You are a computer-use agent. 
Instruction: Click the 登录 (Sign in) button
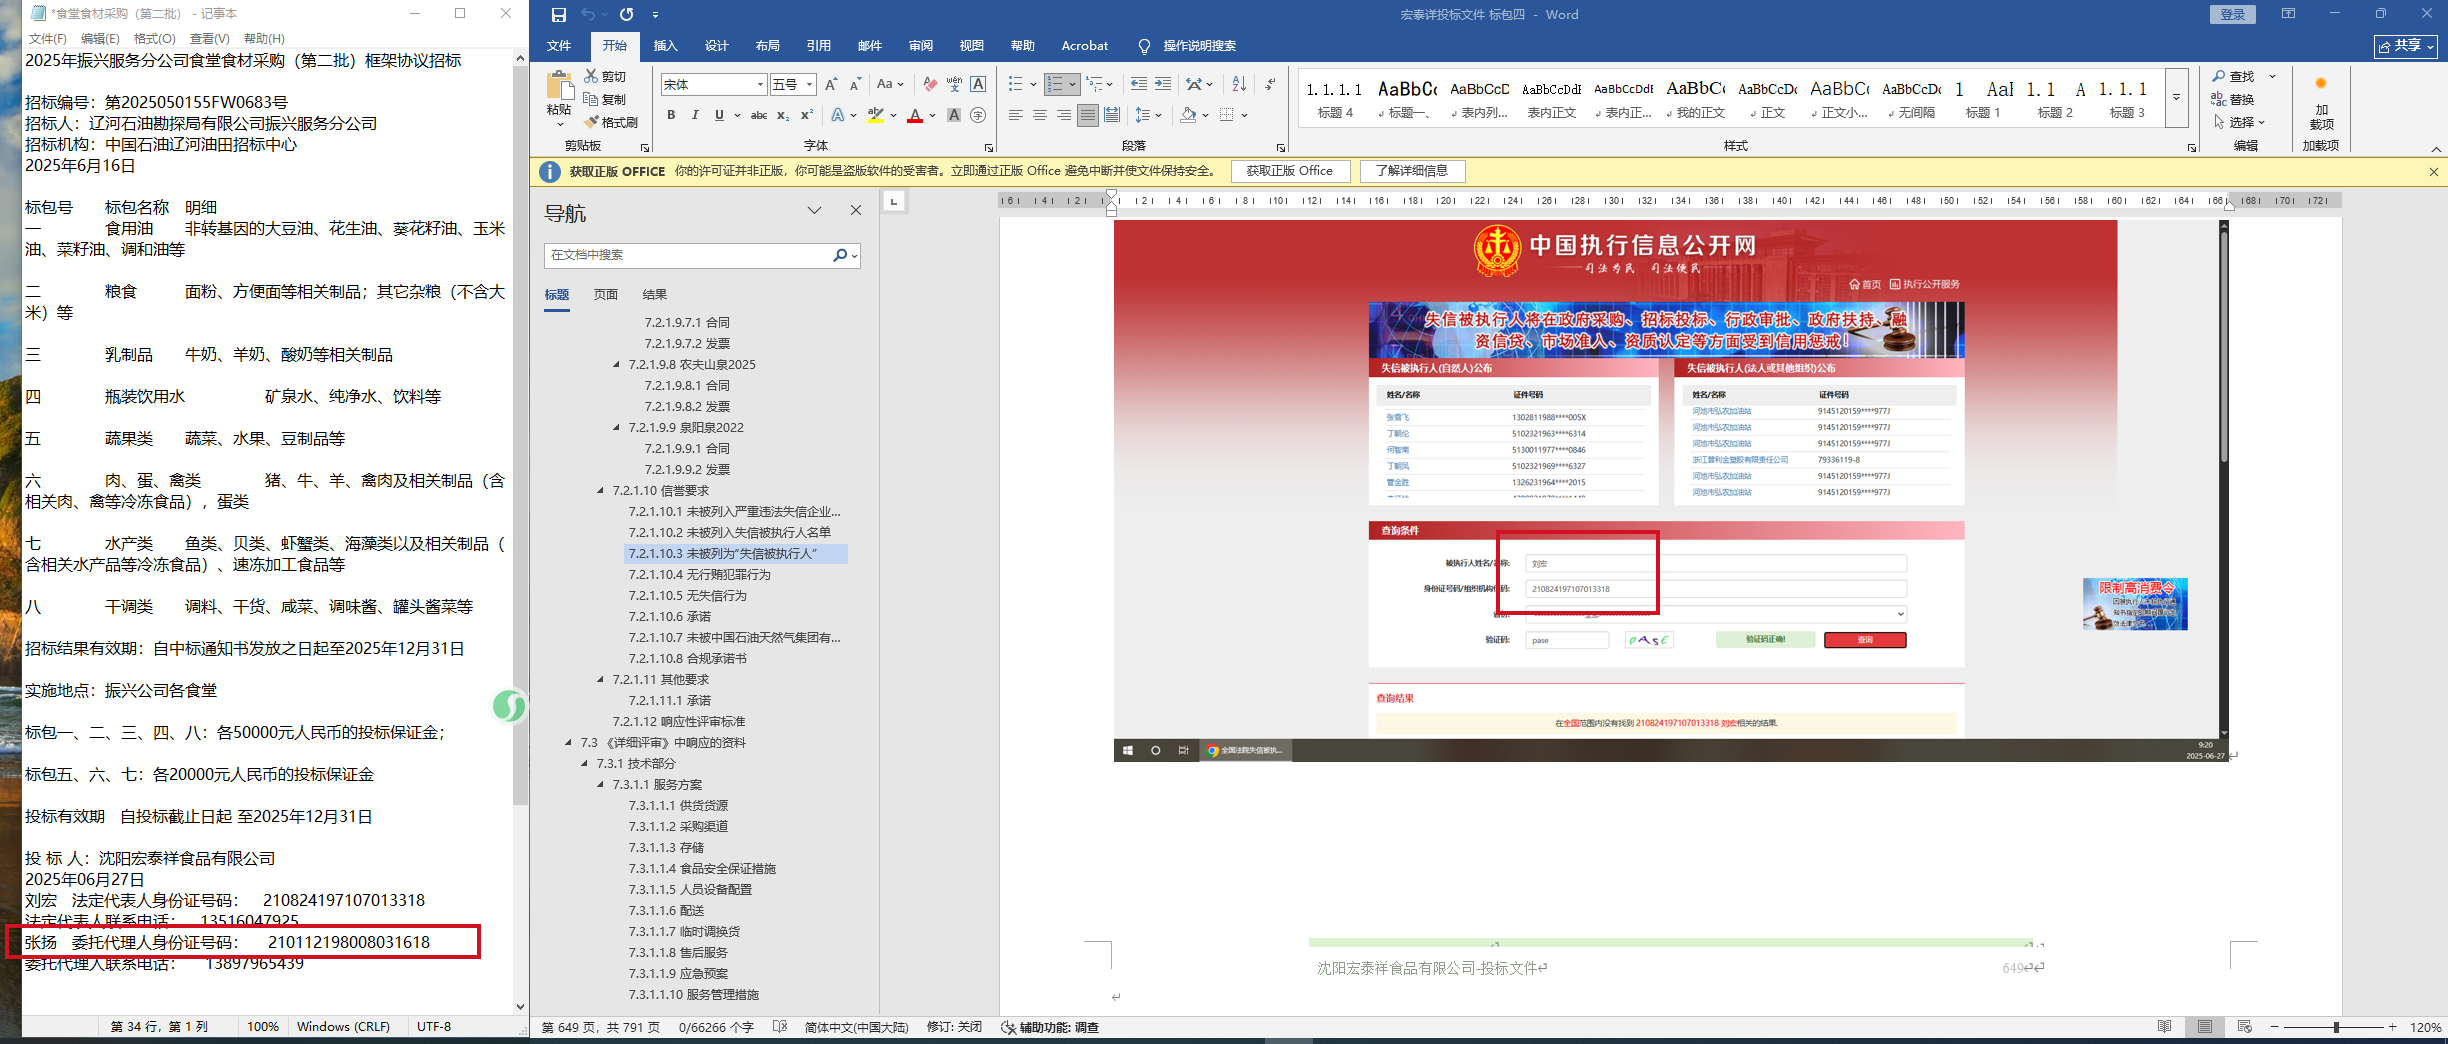point(2233,14)
